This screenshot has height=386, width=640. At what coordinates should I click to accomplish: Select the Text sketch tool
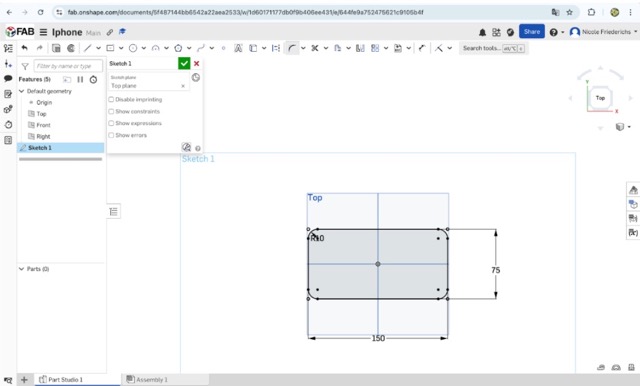pyautogui.click(x=238, y=48)
